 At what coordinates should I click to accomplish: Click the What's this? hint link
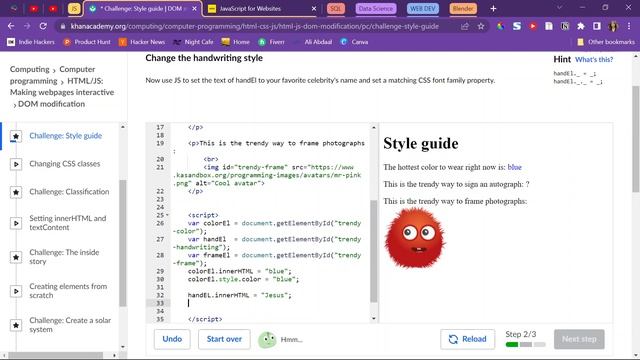click(x=594, y=60)
